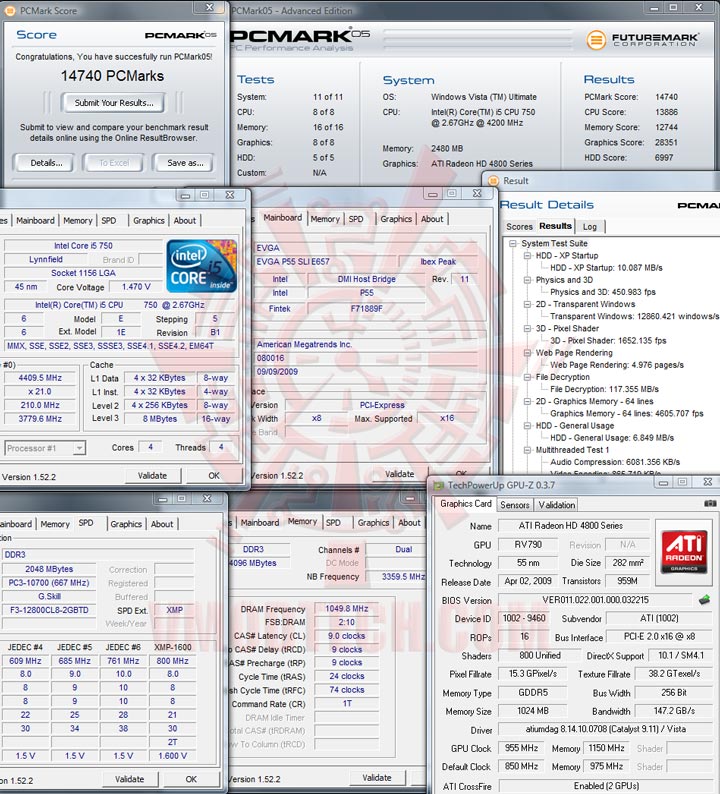
Task: Click the To Excel button
Action: 114,163
